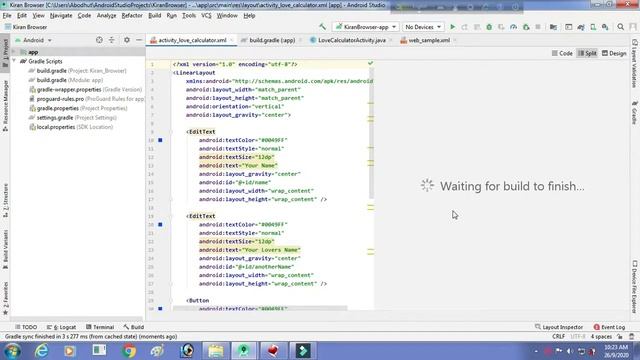Open the Event Log
This screenshot has height=360, width=640.
click(609, 327)
